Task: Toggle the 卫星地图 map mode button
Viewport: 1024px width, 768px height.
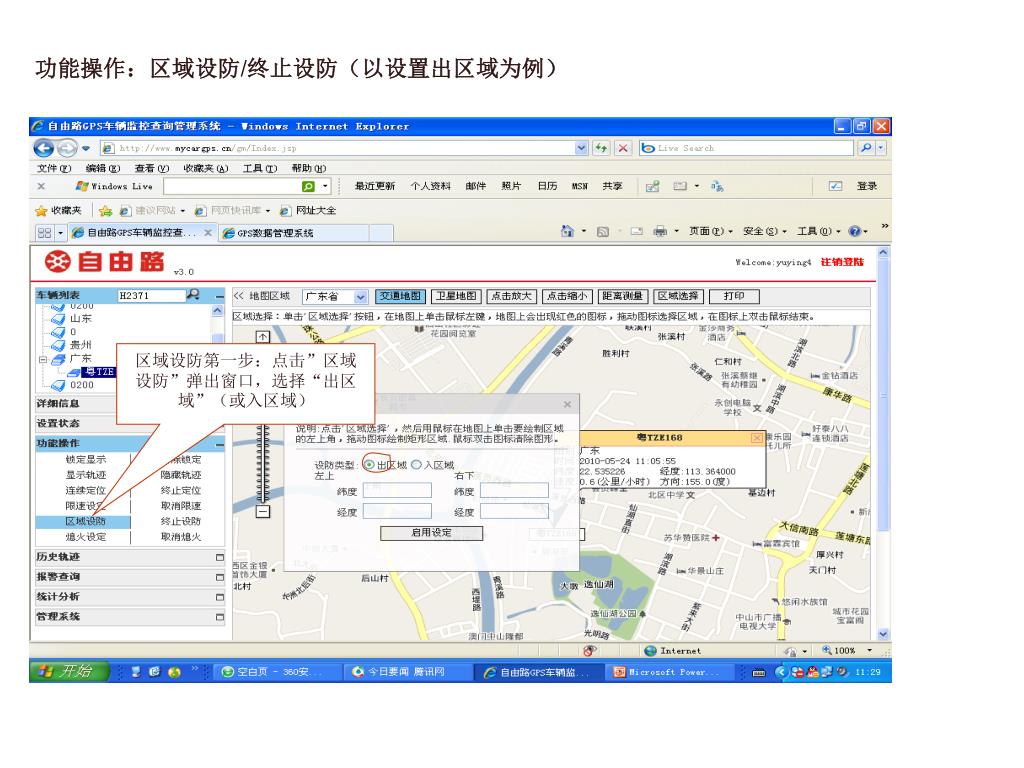Action: point(456,296)
